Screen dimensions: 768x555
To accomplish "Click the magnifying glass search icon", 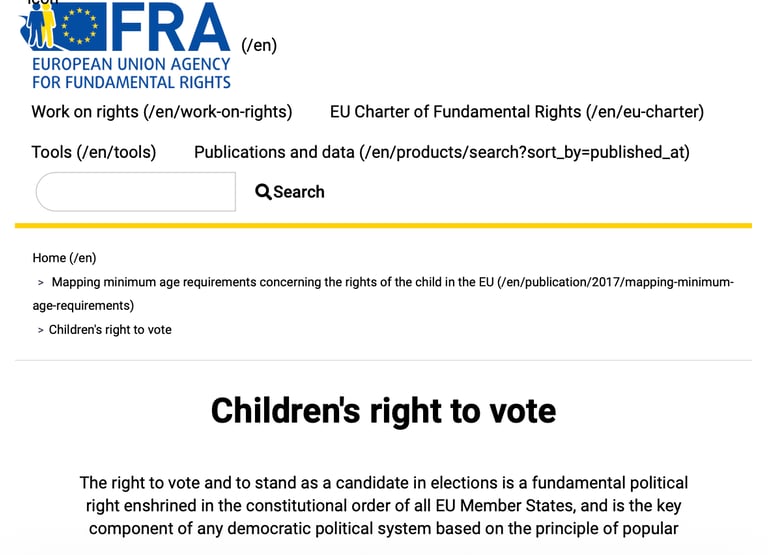I will click(x=263, y=192).
